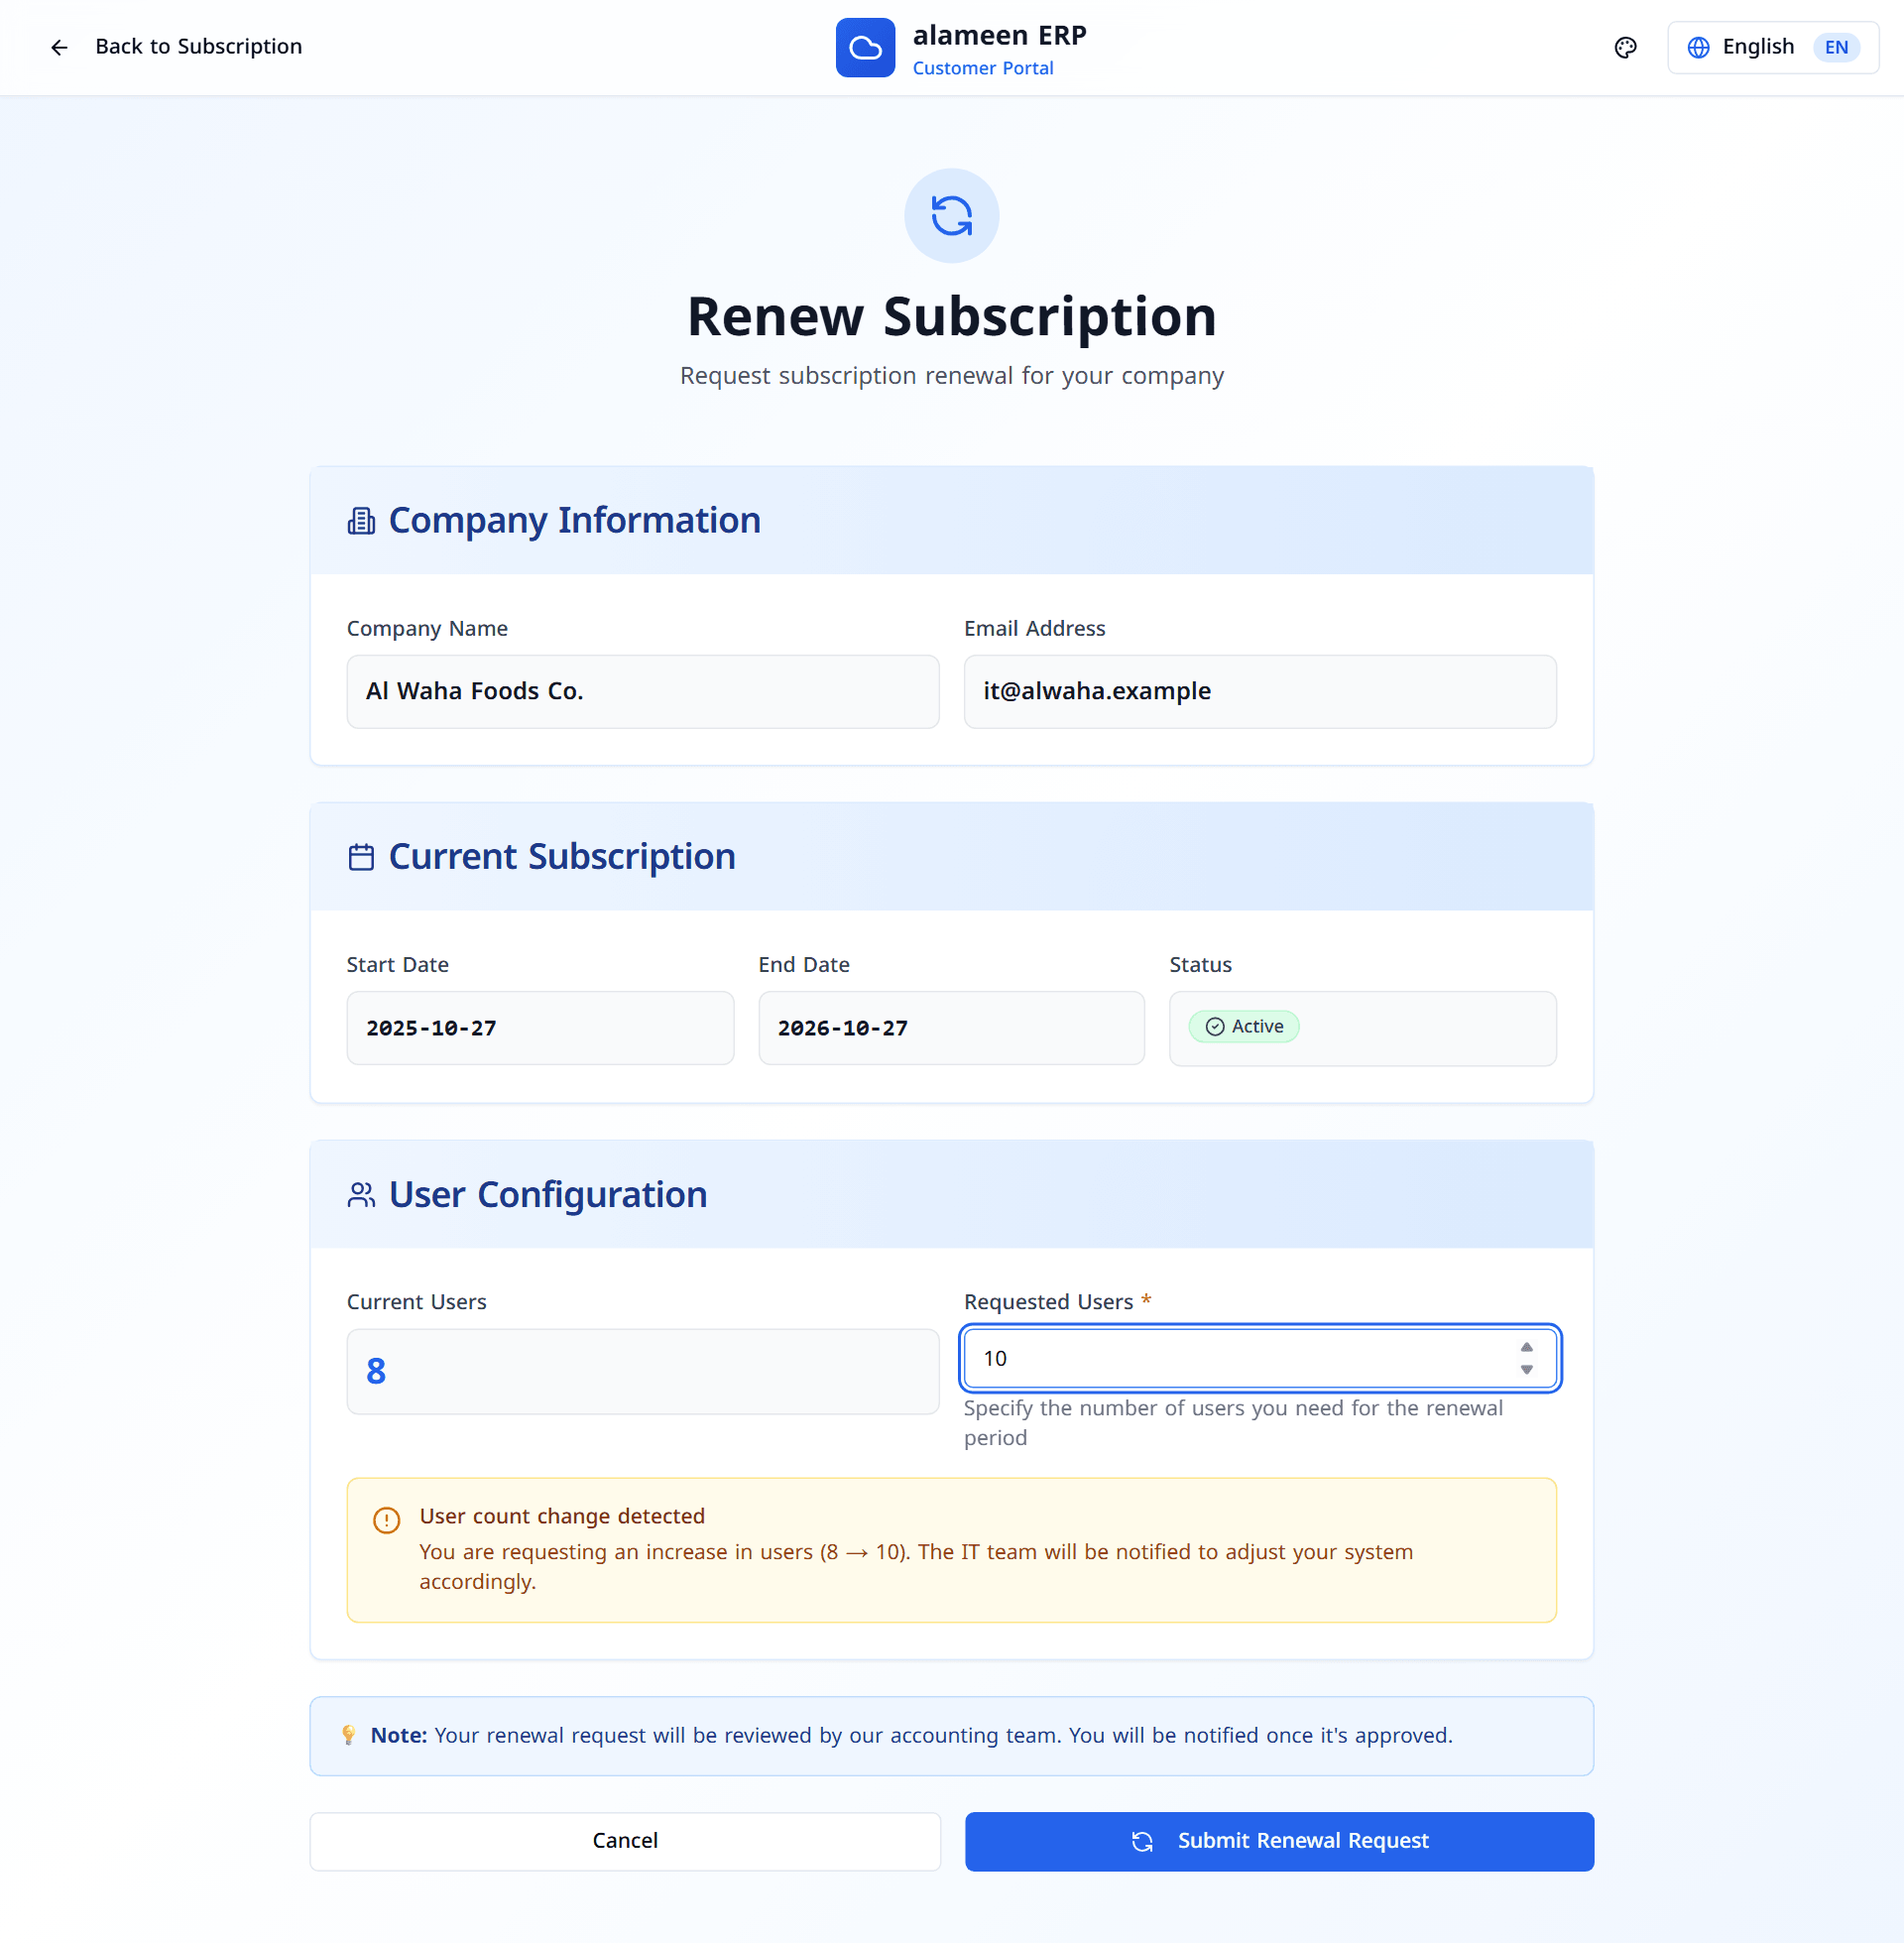This screenshot has height=1943, width=1904.
Task: Click the globe icon in language button
Action: click(1698, 47)
